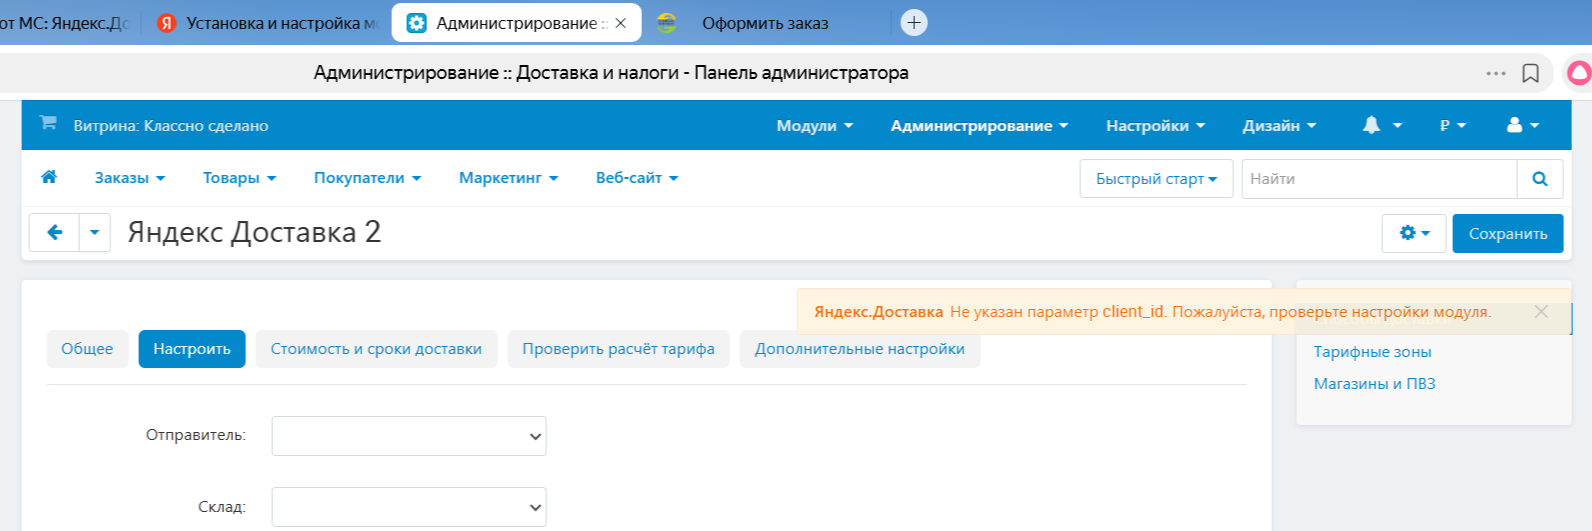Screen dimensions: 1592x531
Task: Open the gear settings dropdown
Action: coord(1414,233)
